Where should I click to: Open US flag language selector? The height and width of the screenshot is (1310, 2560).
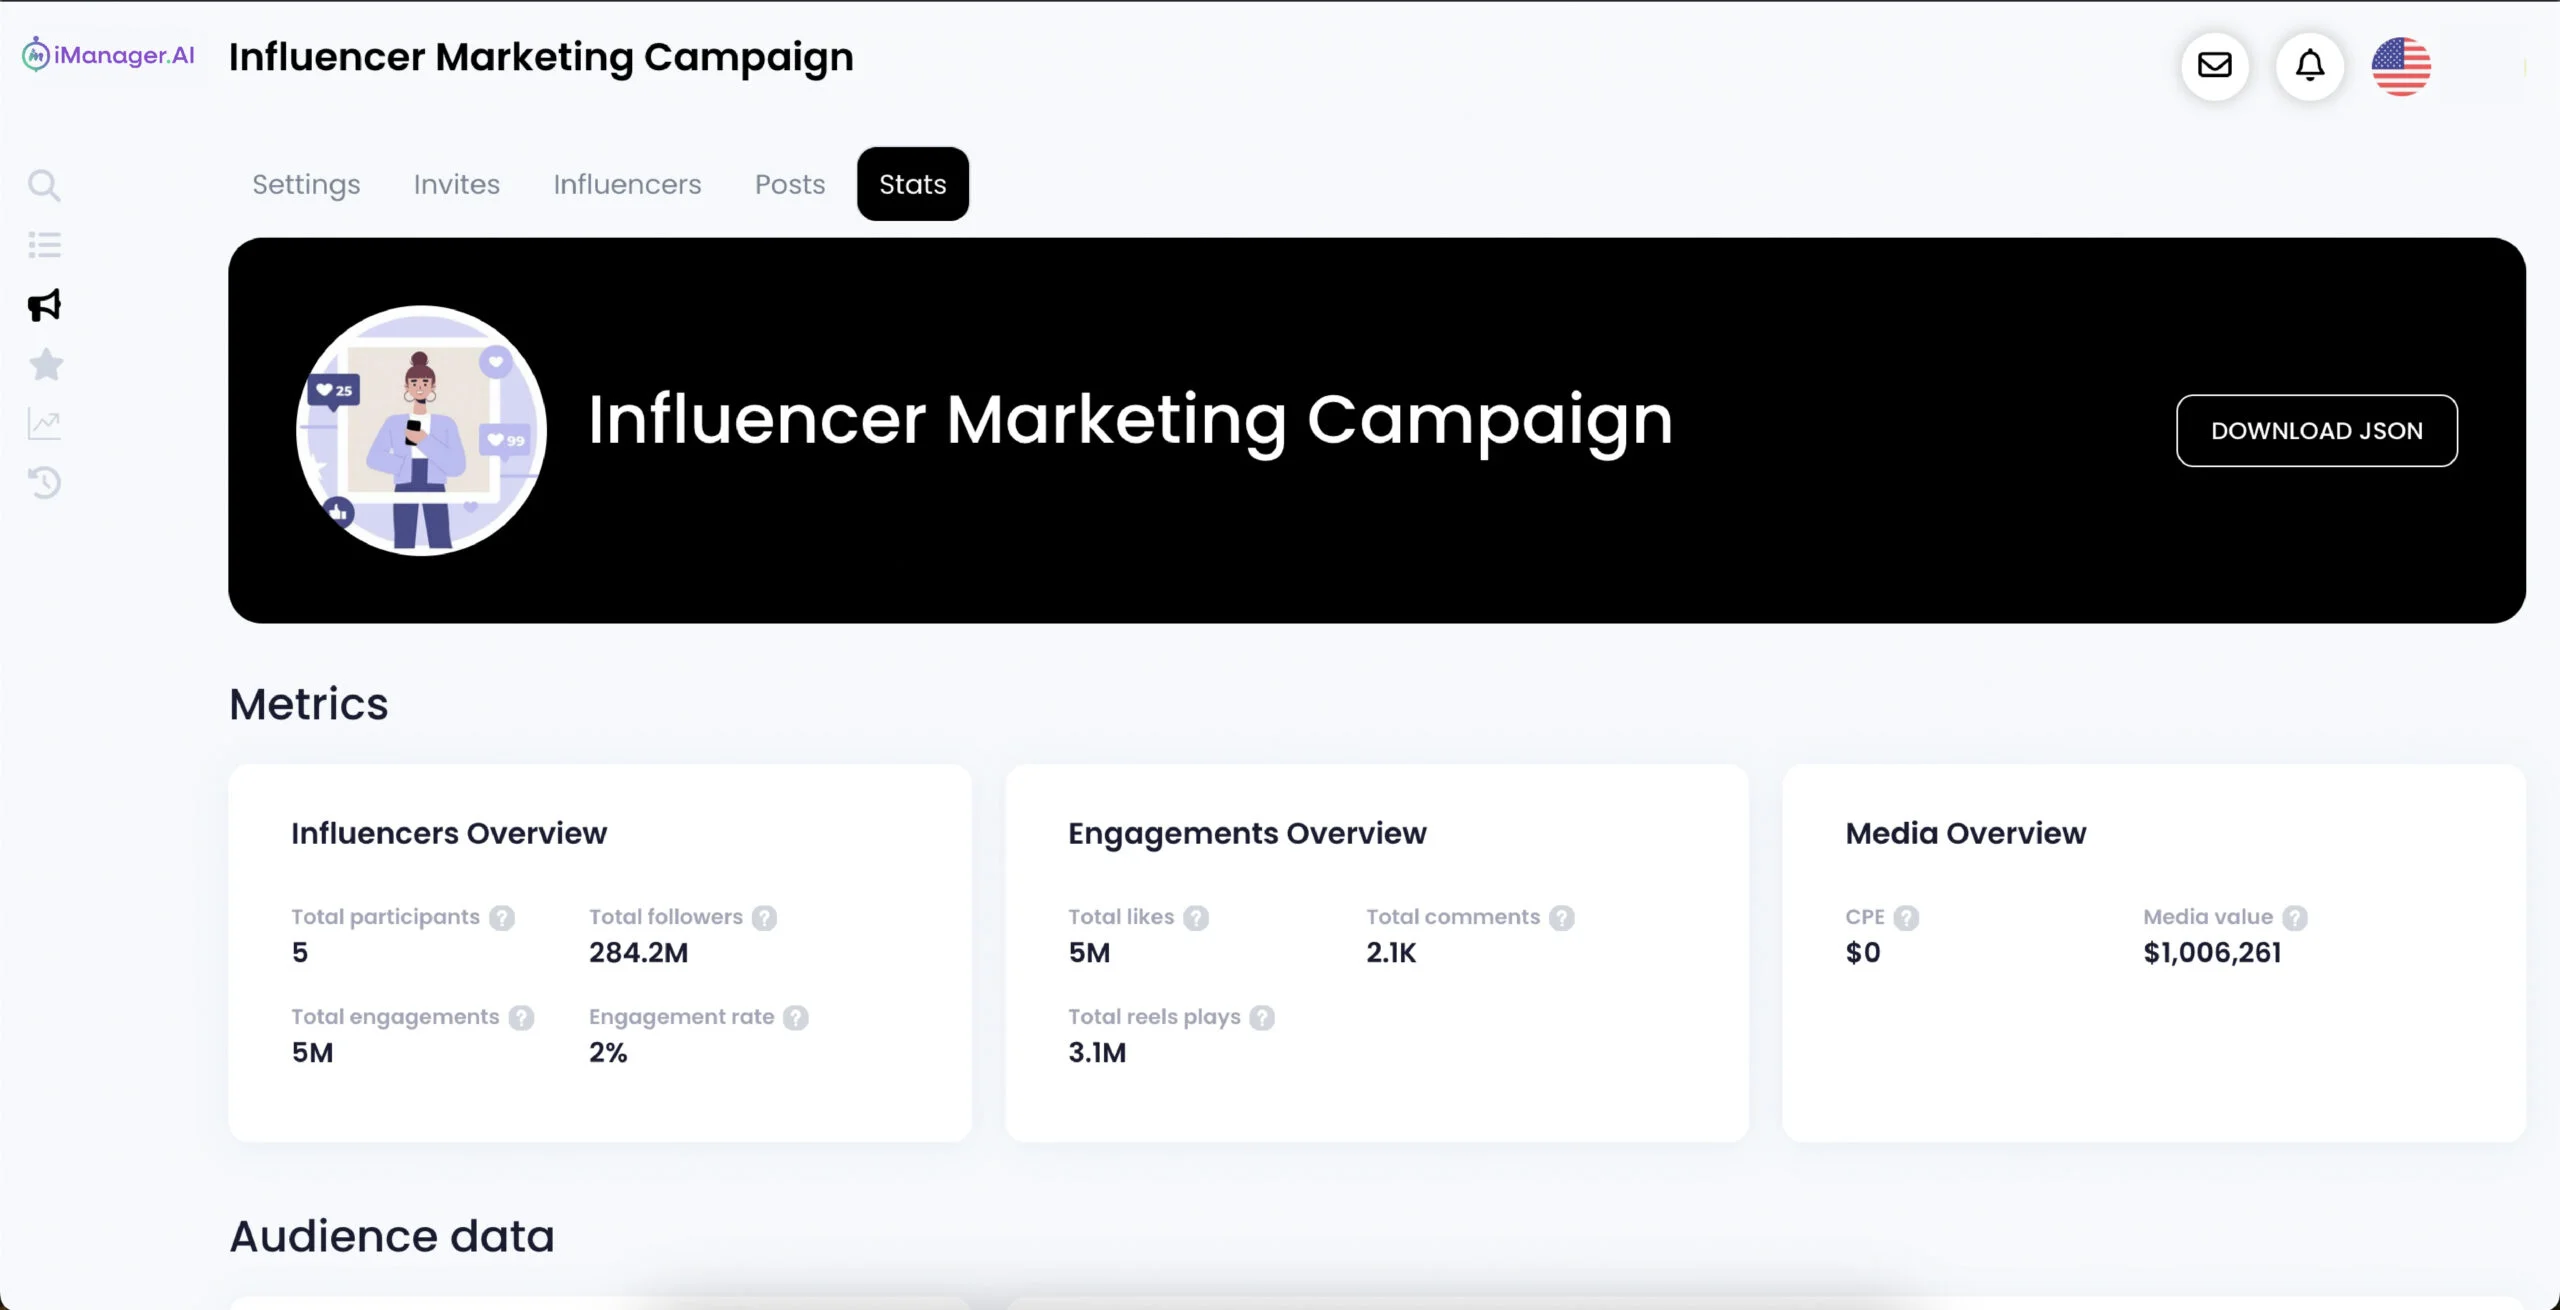click(2401, 66)
